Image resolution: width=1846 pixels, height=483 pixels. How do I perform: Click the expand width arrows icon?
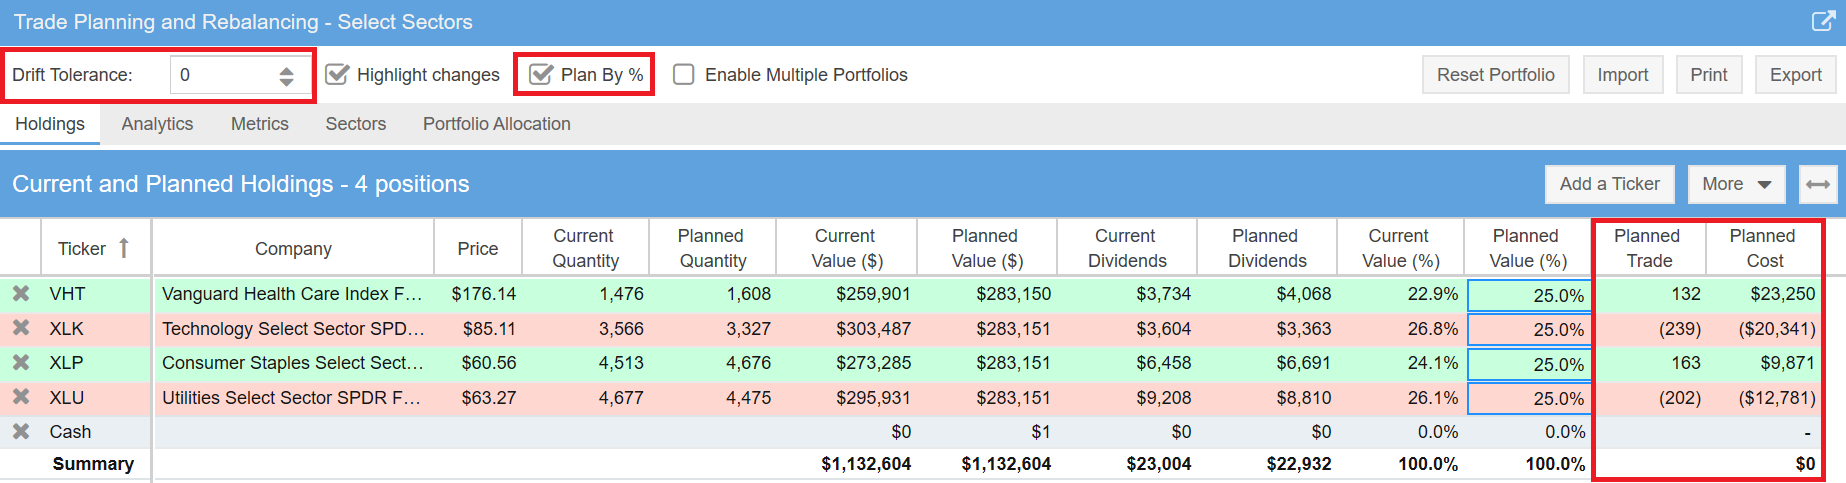[1818, 184]
